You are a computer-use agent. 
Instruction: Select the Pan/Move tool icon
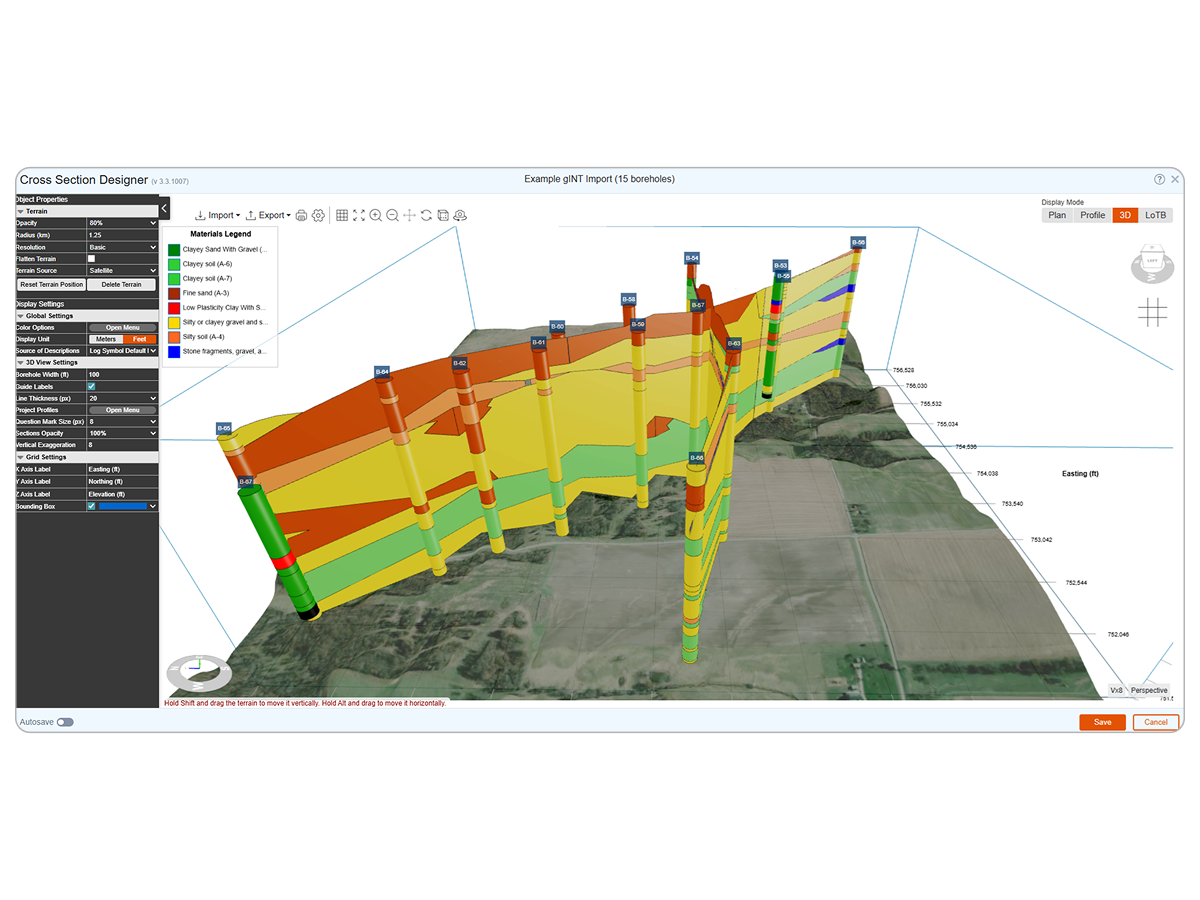(410, 215)
